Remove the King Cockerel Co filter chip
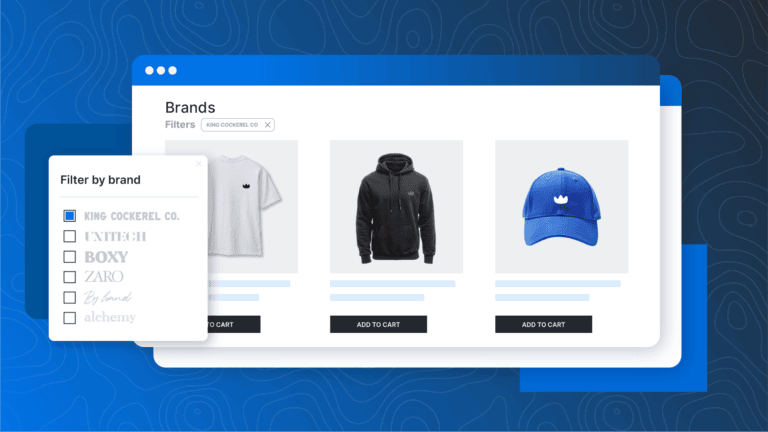The height and width of the screenshot is (432, 768). (267, 125)
